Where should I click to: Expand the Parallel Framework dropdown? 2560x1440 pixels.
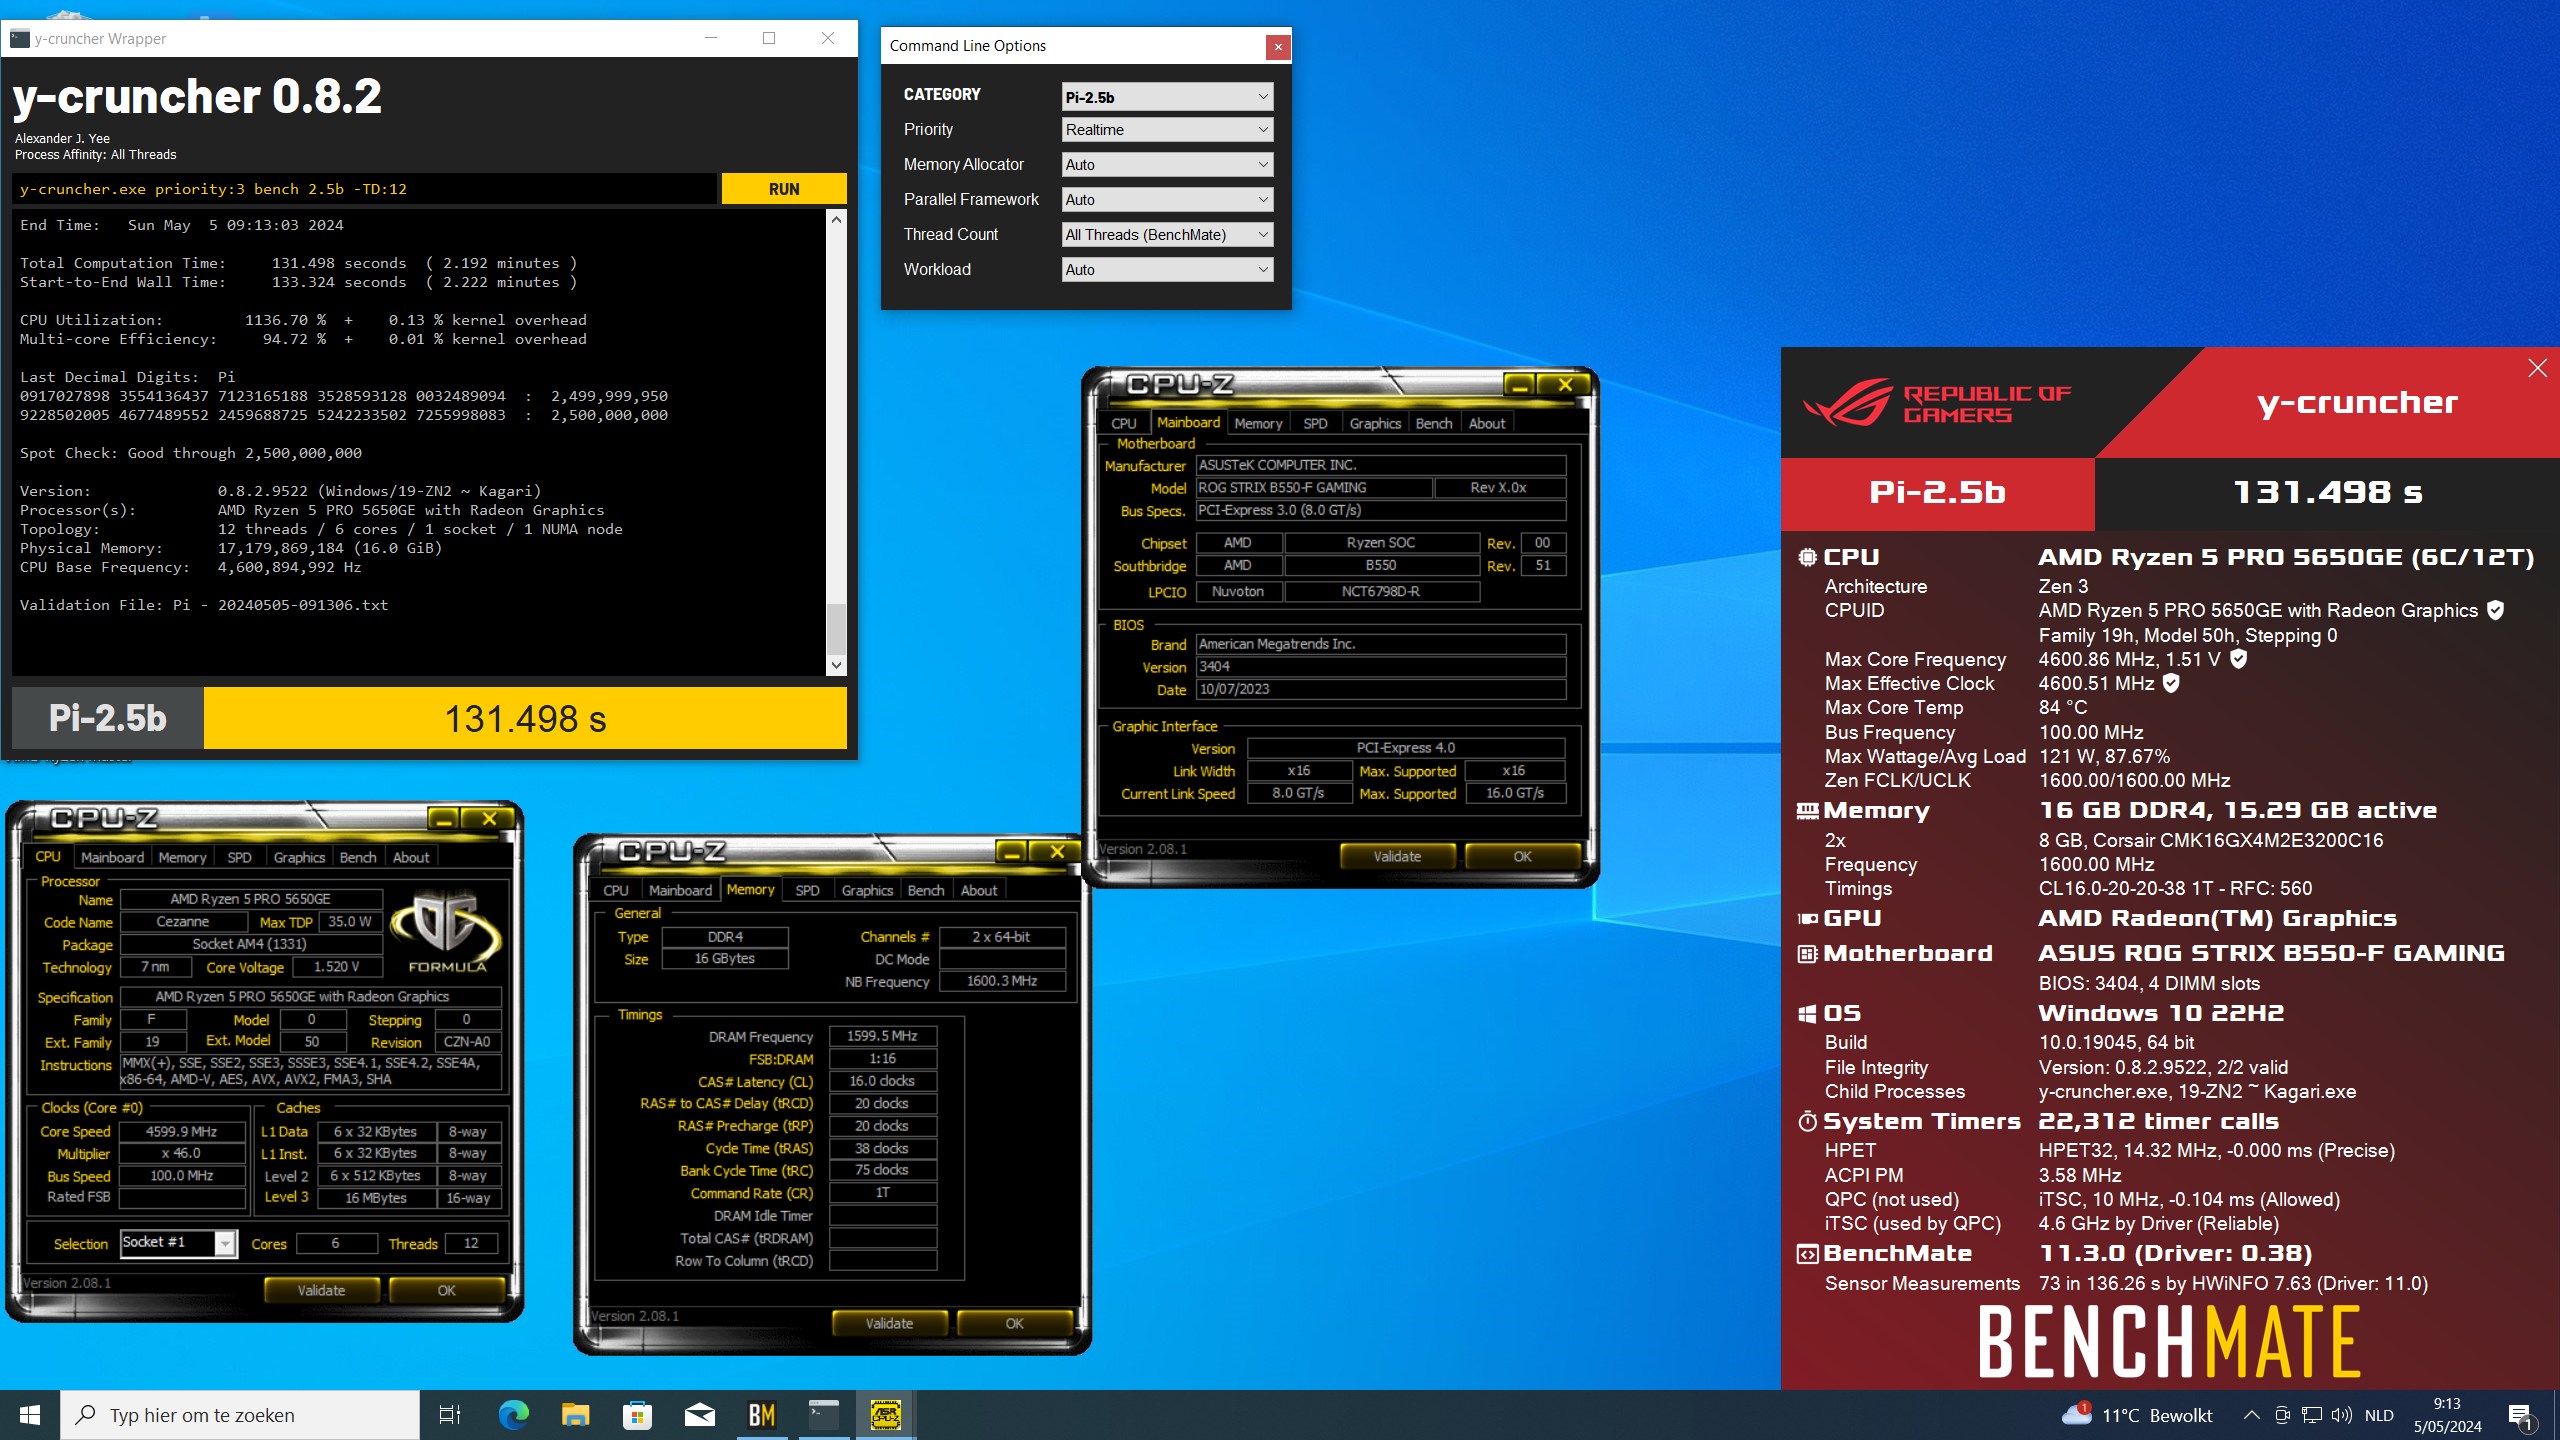click(x=1167, y=200)
